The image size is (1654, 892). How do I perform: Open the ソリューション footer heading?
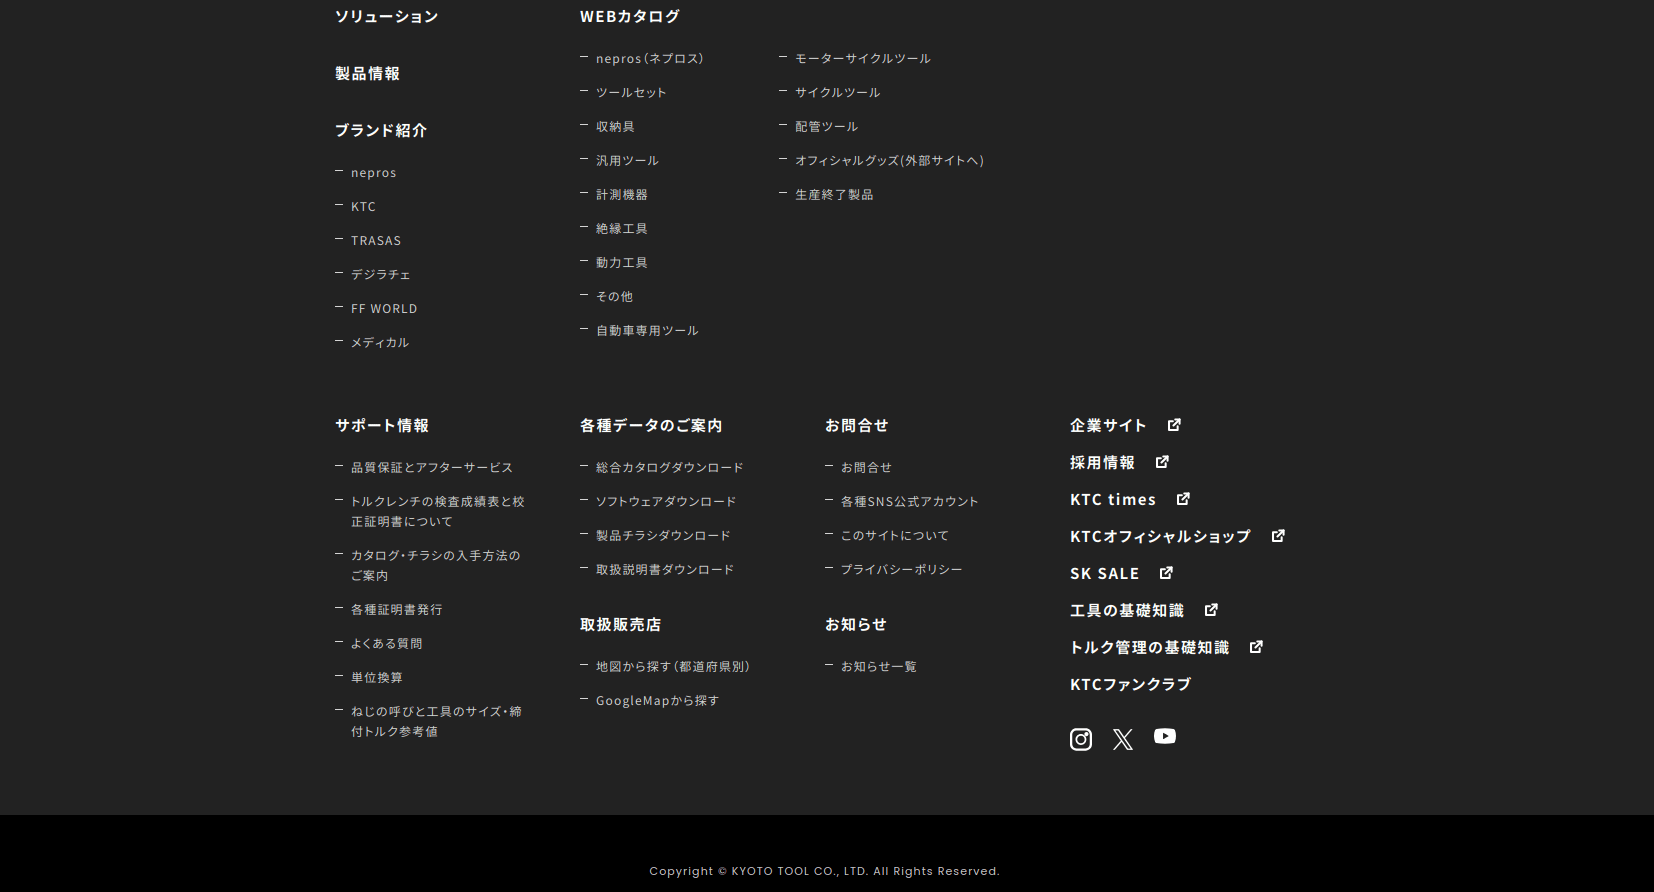pyautogui.click(x=386, y=17)
